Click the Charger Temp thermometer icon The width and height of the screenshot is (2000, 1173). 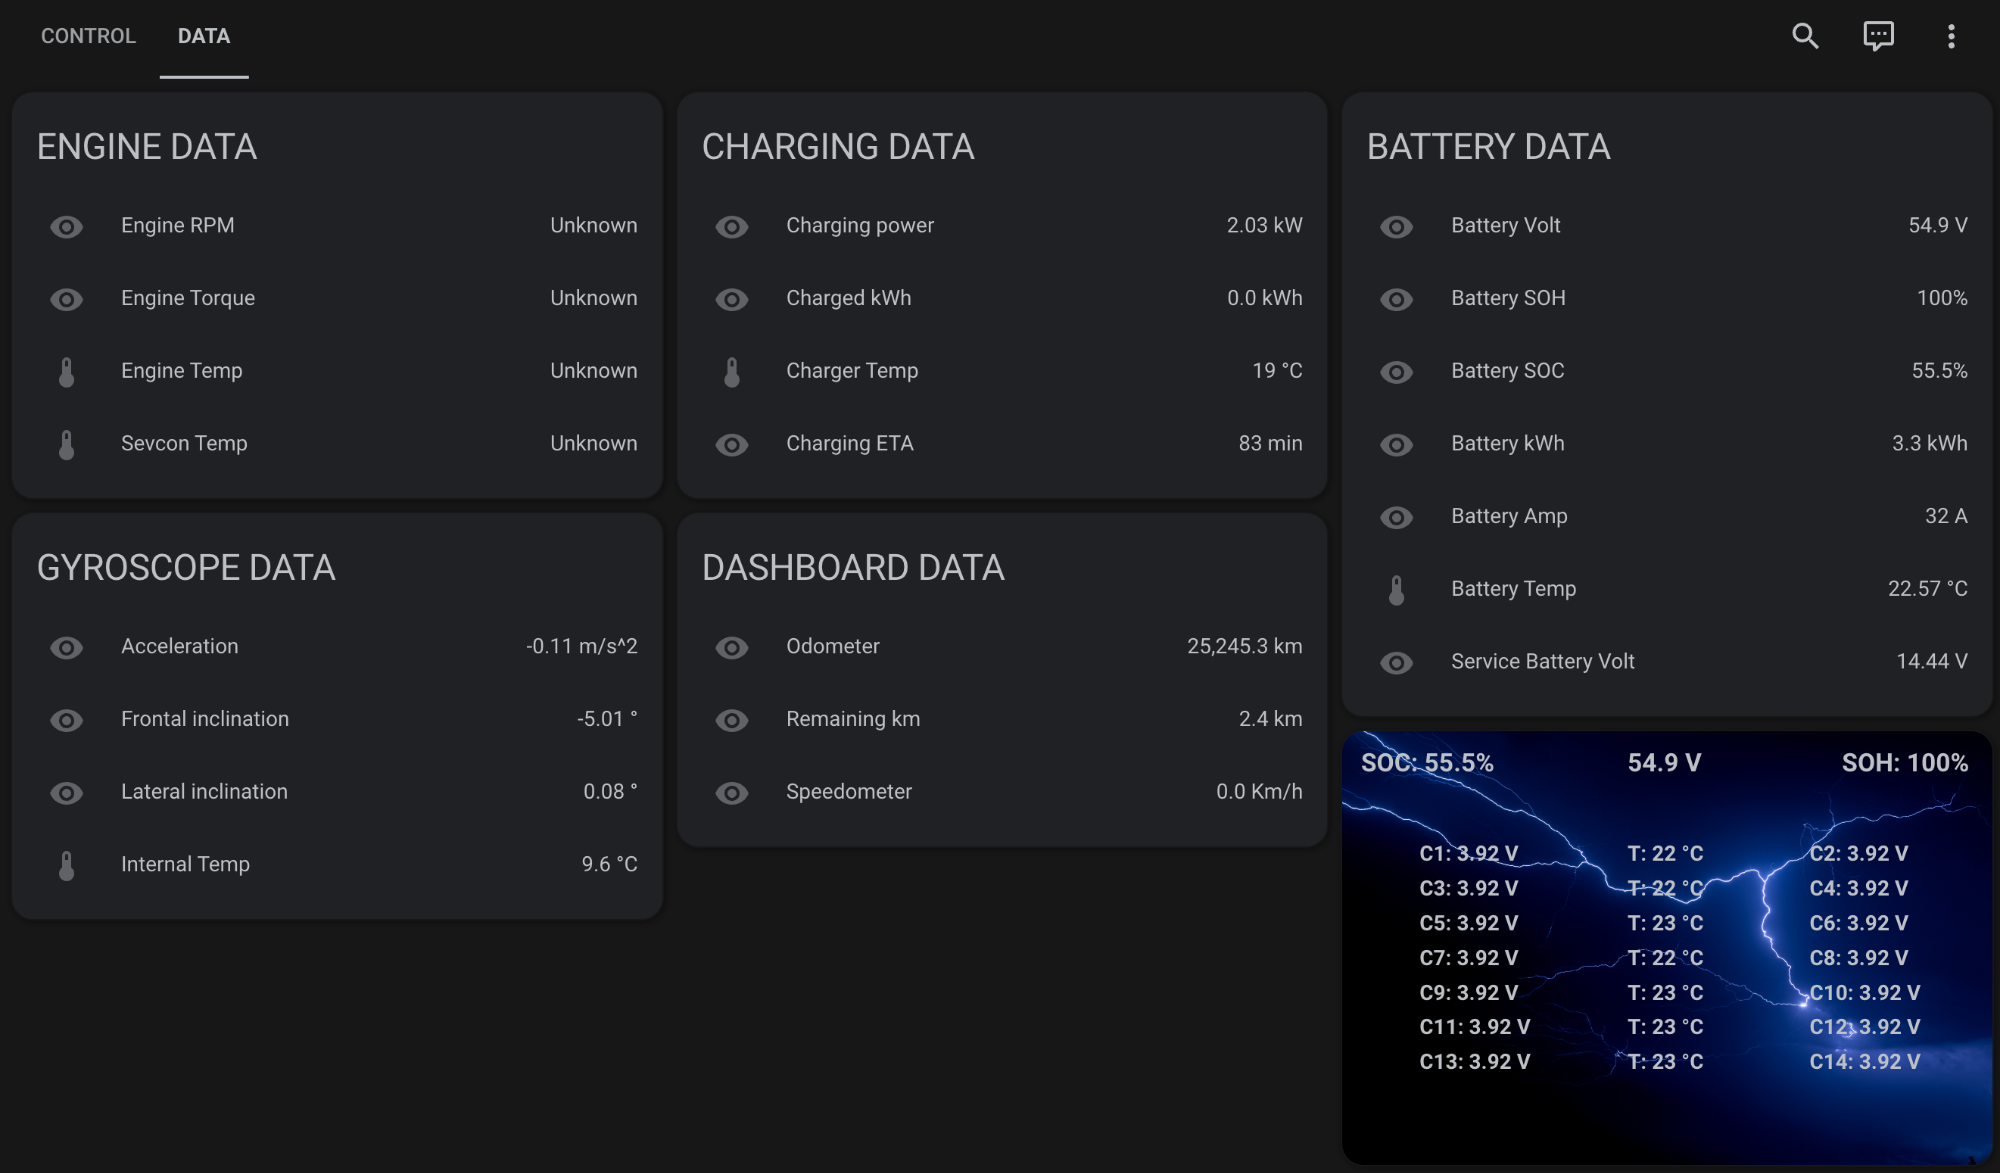point(732,372)
